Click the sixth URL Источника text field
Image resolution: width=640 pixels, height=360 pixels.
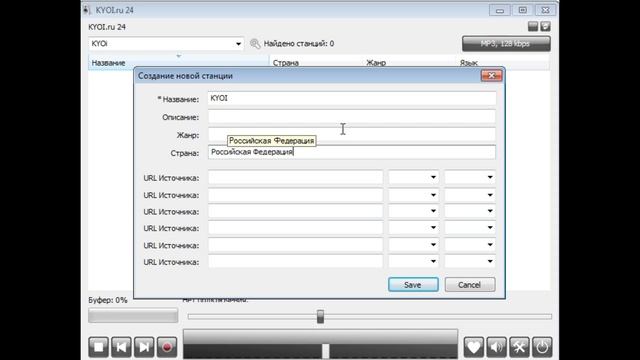click(x=296, y=262)
